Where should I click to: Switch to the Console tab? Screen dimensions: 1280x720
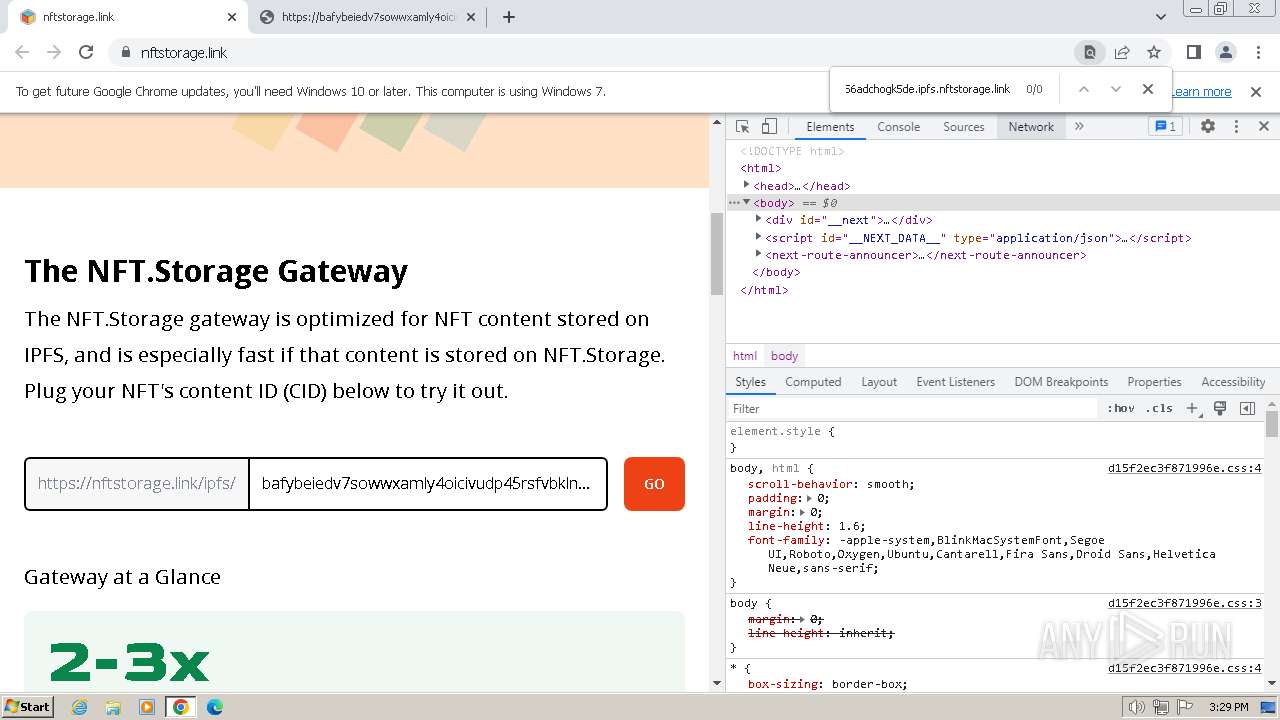click(x=898, y=127)
